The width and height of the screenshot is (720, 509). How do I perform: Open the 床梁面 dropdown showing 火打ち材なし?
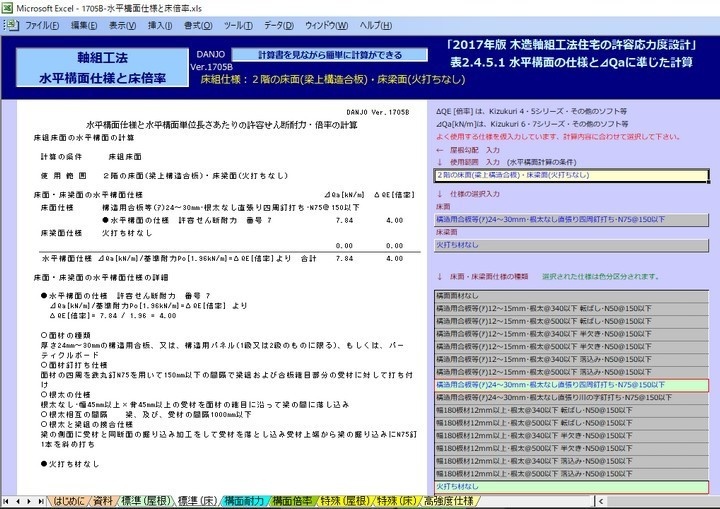[x=571, y=245]
